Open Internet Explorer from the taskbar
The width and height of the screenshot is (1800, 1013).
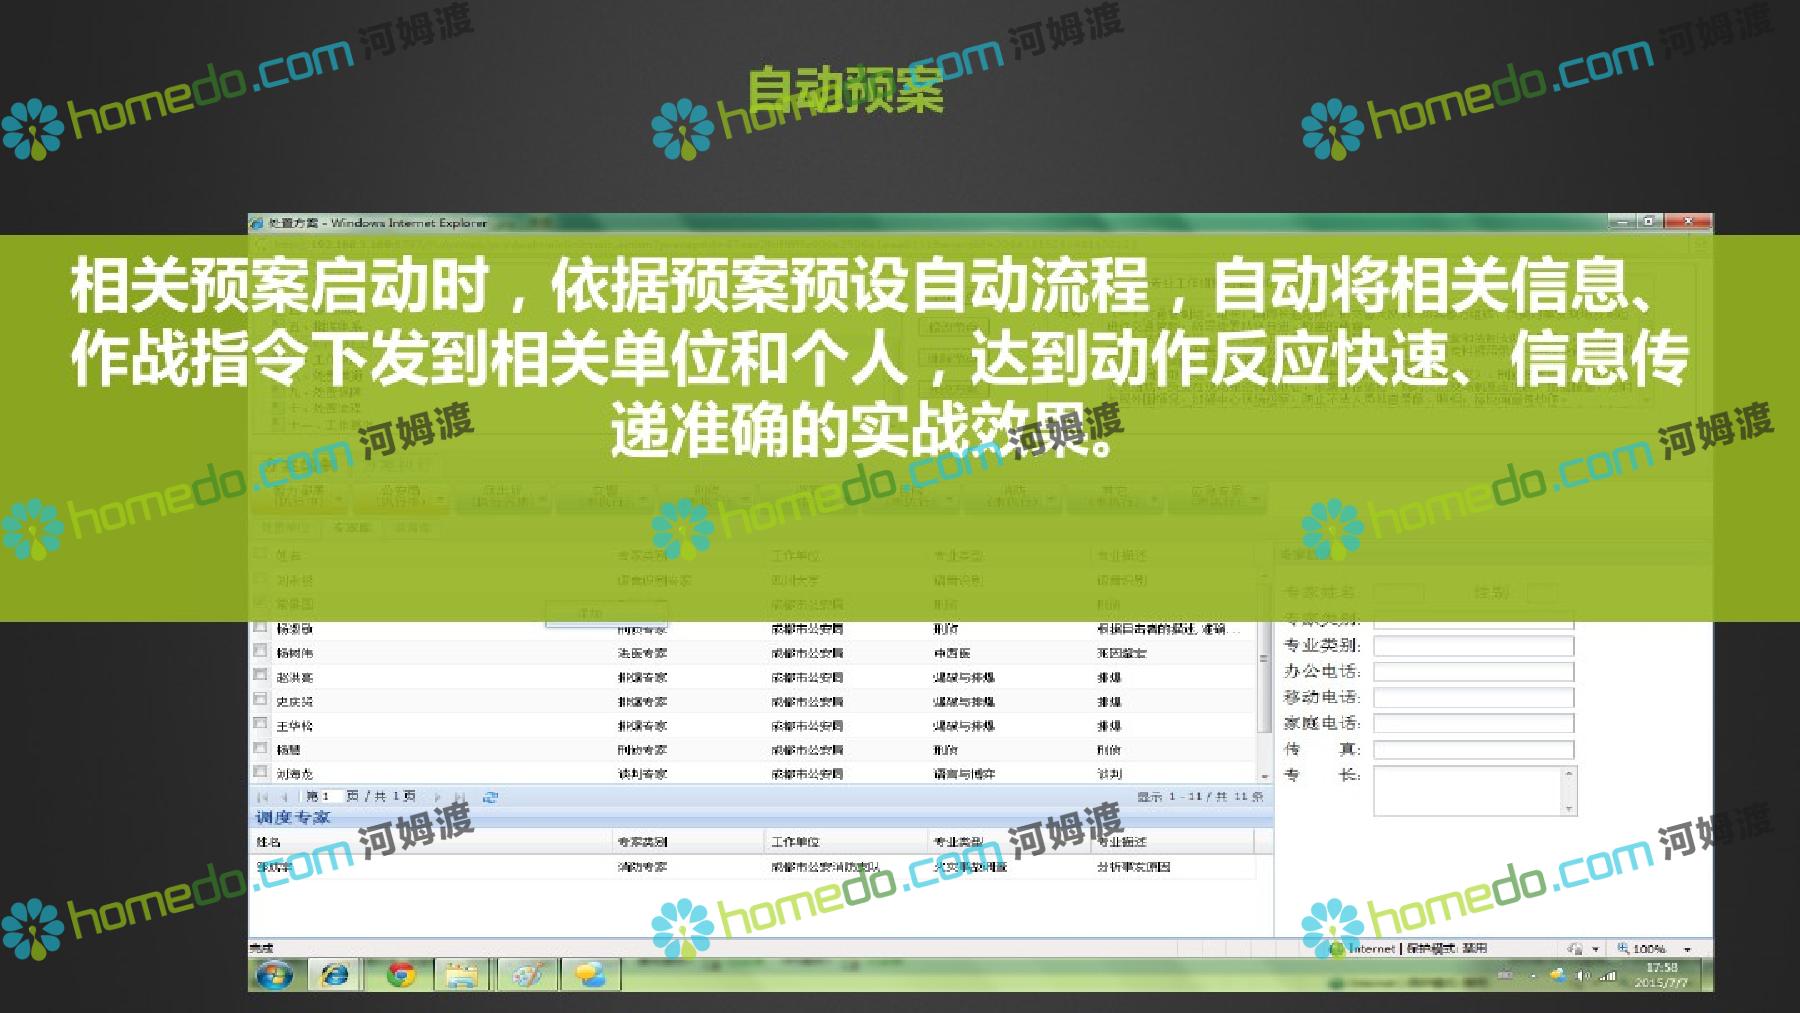click(334, 975)
